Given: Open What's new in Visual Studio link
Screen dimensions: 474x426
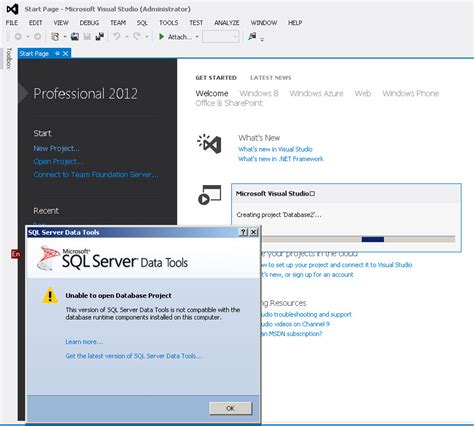Looking at the screenshot, I should point(275,149).
